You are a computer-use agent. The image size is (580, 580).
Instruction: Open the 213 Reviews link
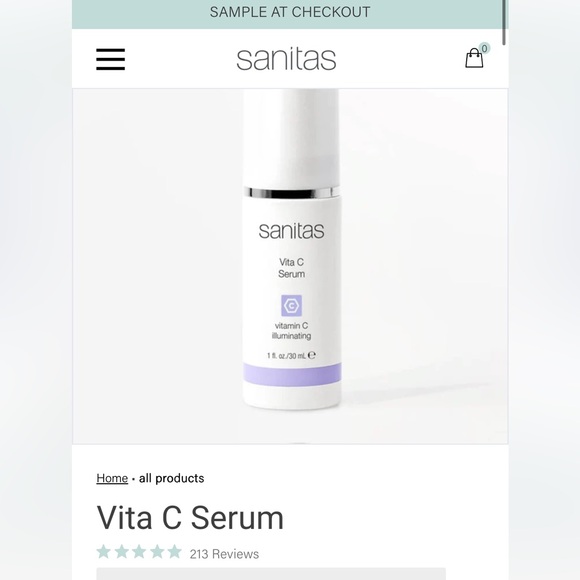click(224, 554)
